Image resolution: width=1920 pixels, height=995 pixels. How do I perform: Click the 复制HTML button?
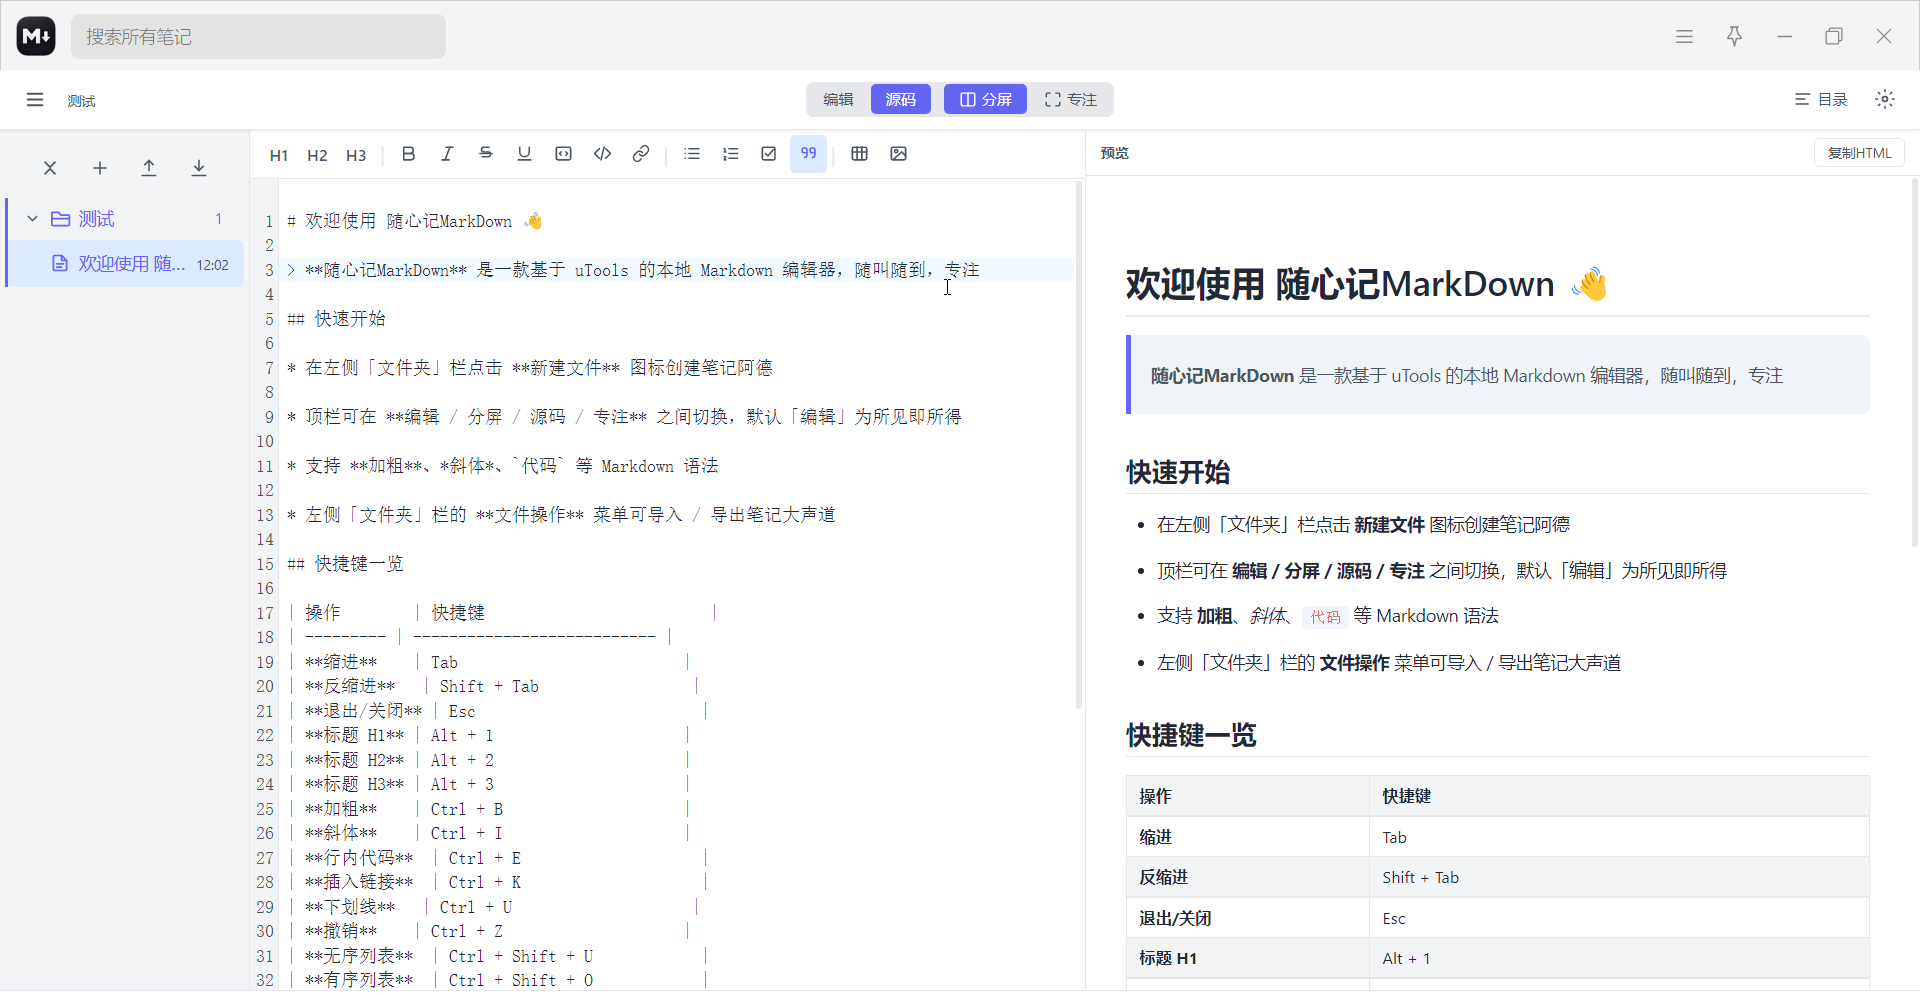point(1859,153)
